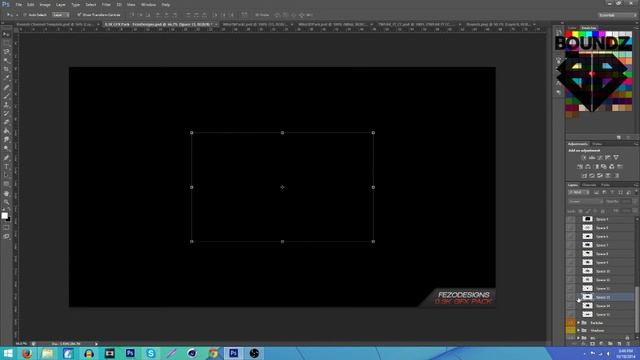Select the Lasso tool

pos(6,52)
